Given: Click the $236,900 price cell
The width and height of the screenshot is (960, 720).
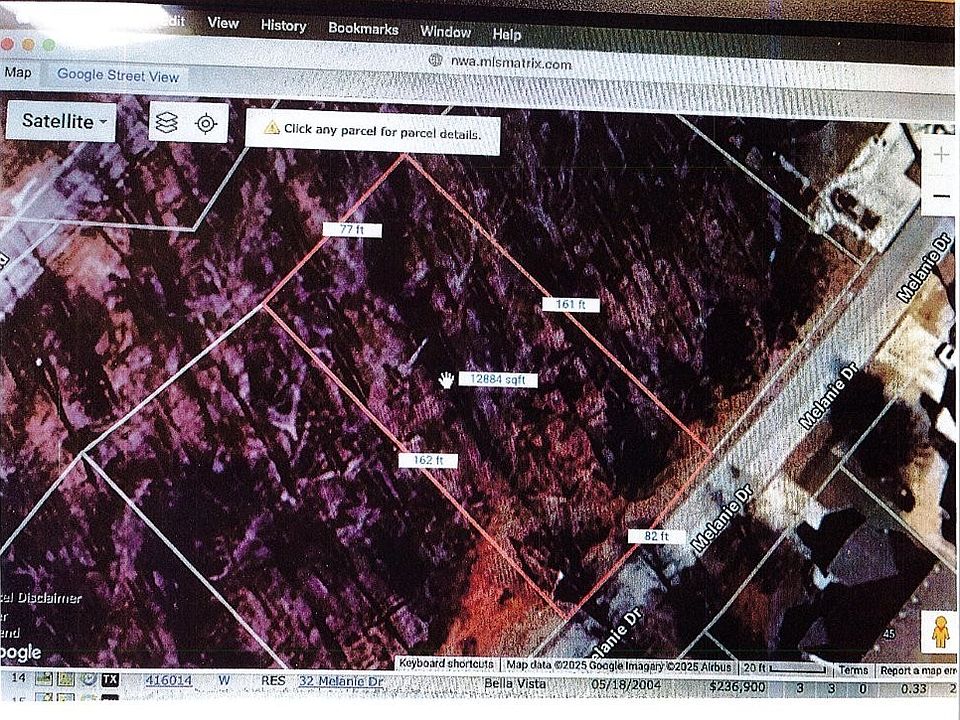Looking at the screenshot, I should pyautogui.click(x=737, y=688).
